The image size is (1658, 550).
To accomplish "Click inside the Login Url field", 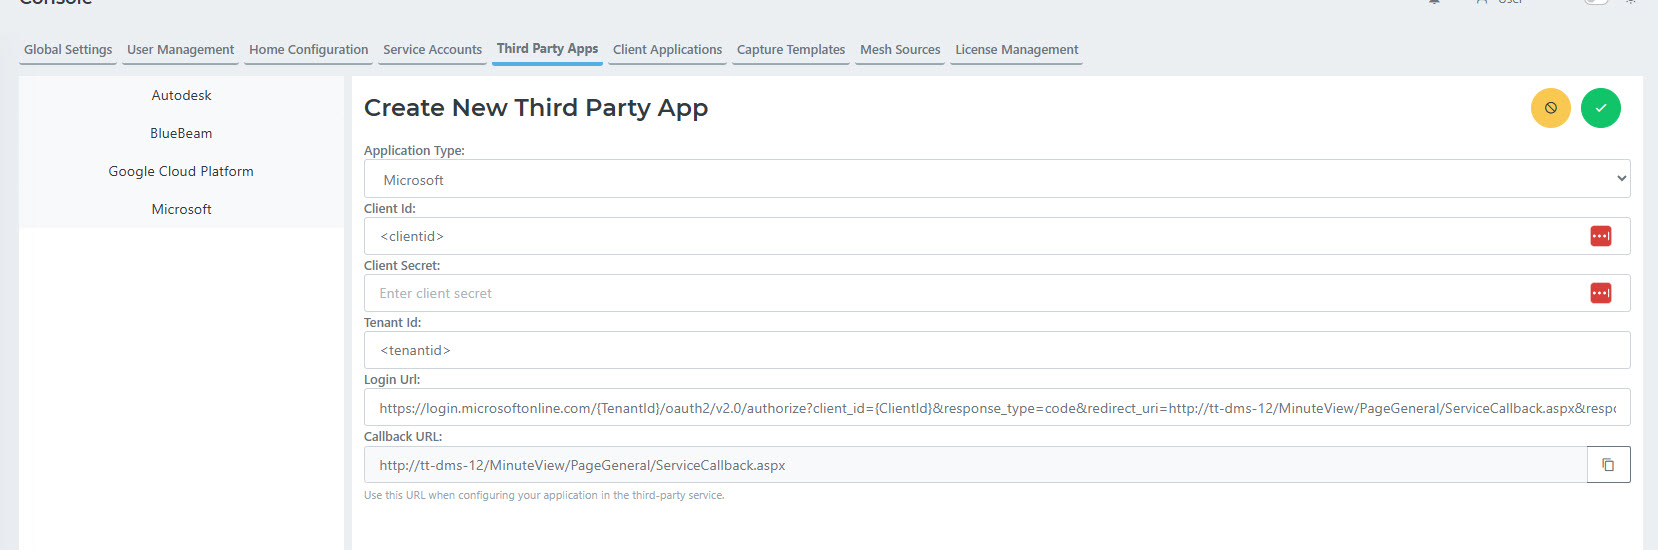I will [x=996, y=408].
